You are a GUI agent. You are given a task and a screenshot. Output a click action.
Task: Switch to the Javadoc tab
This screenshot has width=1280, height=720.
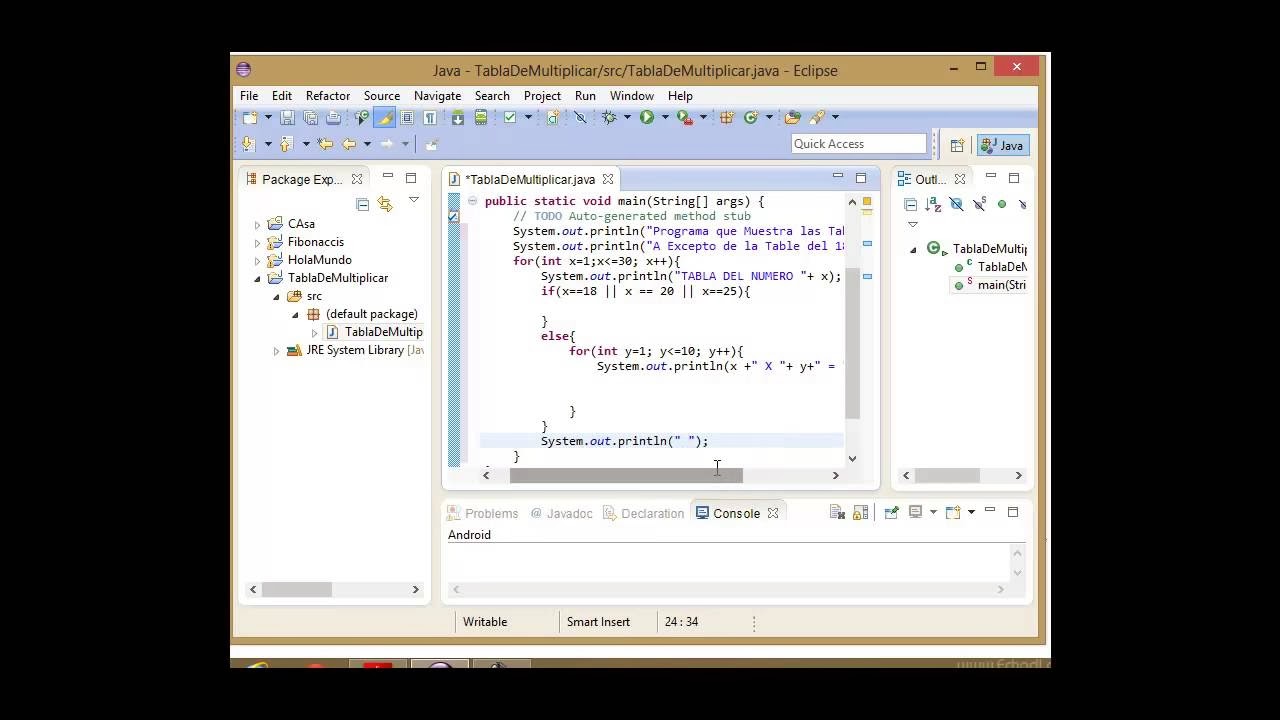[x=561, y=513]
